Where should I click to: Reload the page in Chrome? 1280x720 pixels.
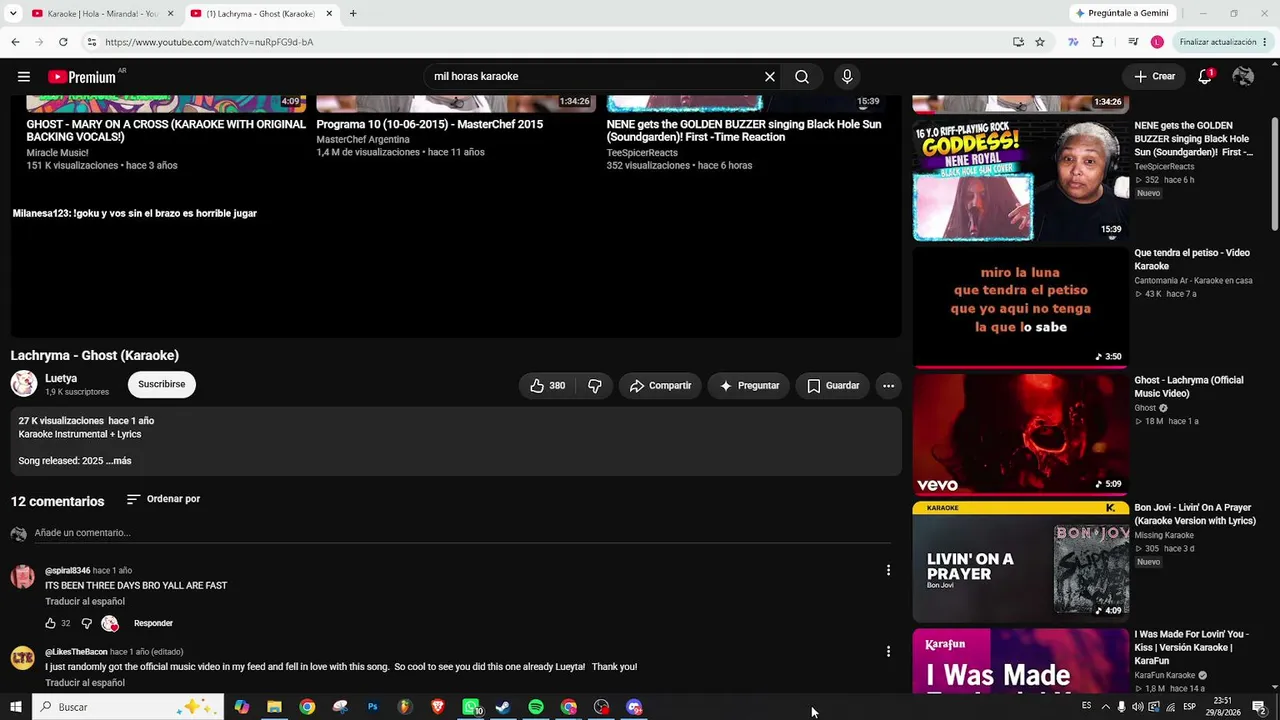63,42
